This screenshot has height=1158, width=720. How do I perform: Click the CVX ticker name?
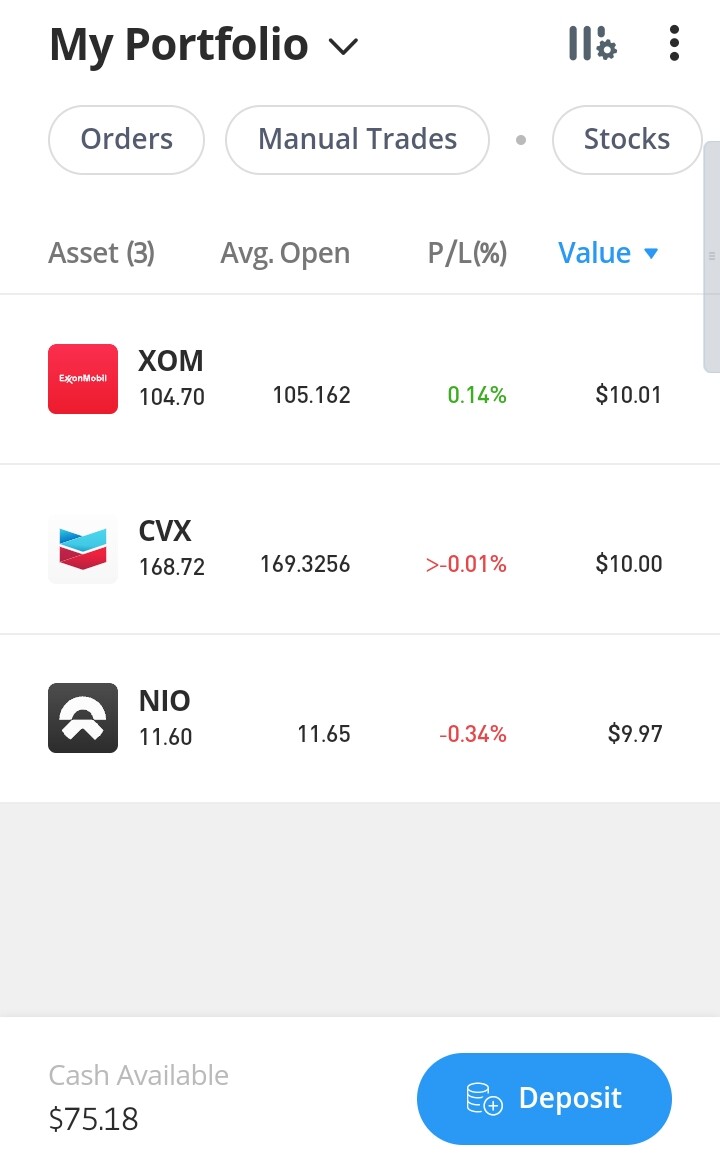(x=165, y=530)
